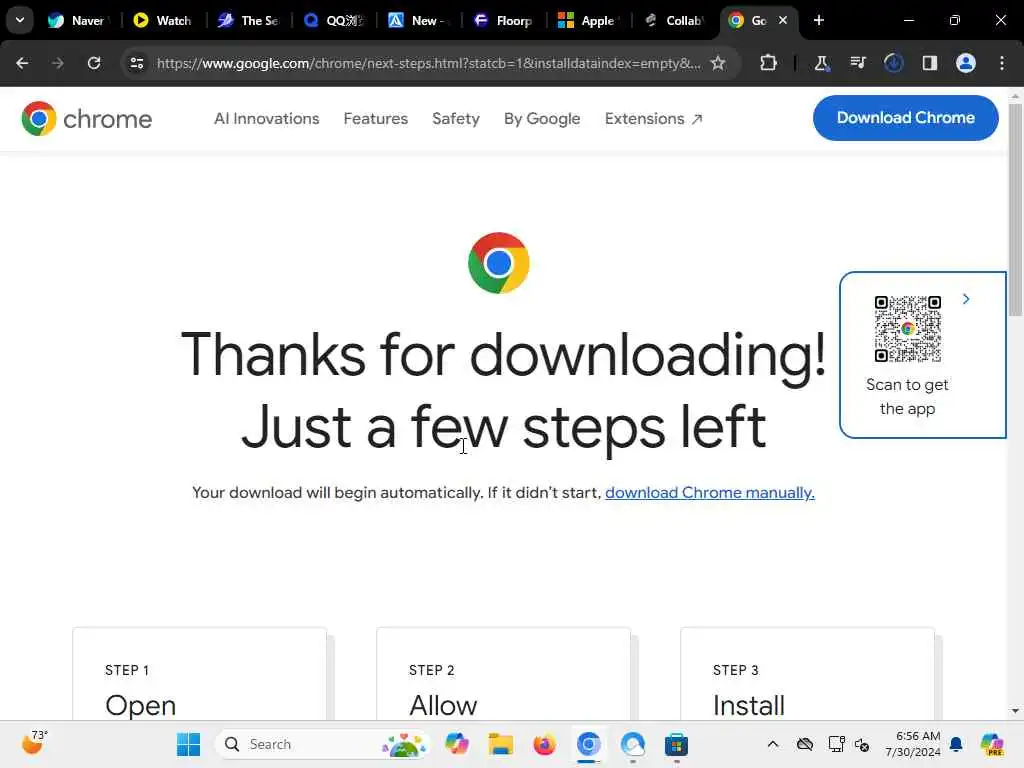Switch to the Naver tab
The image size is (1024, 768).
tap(76, 20)
